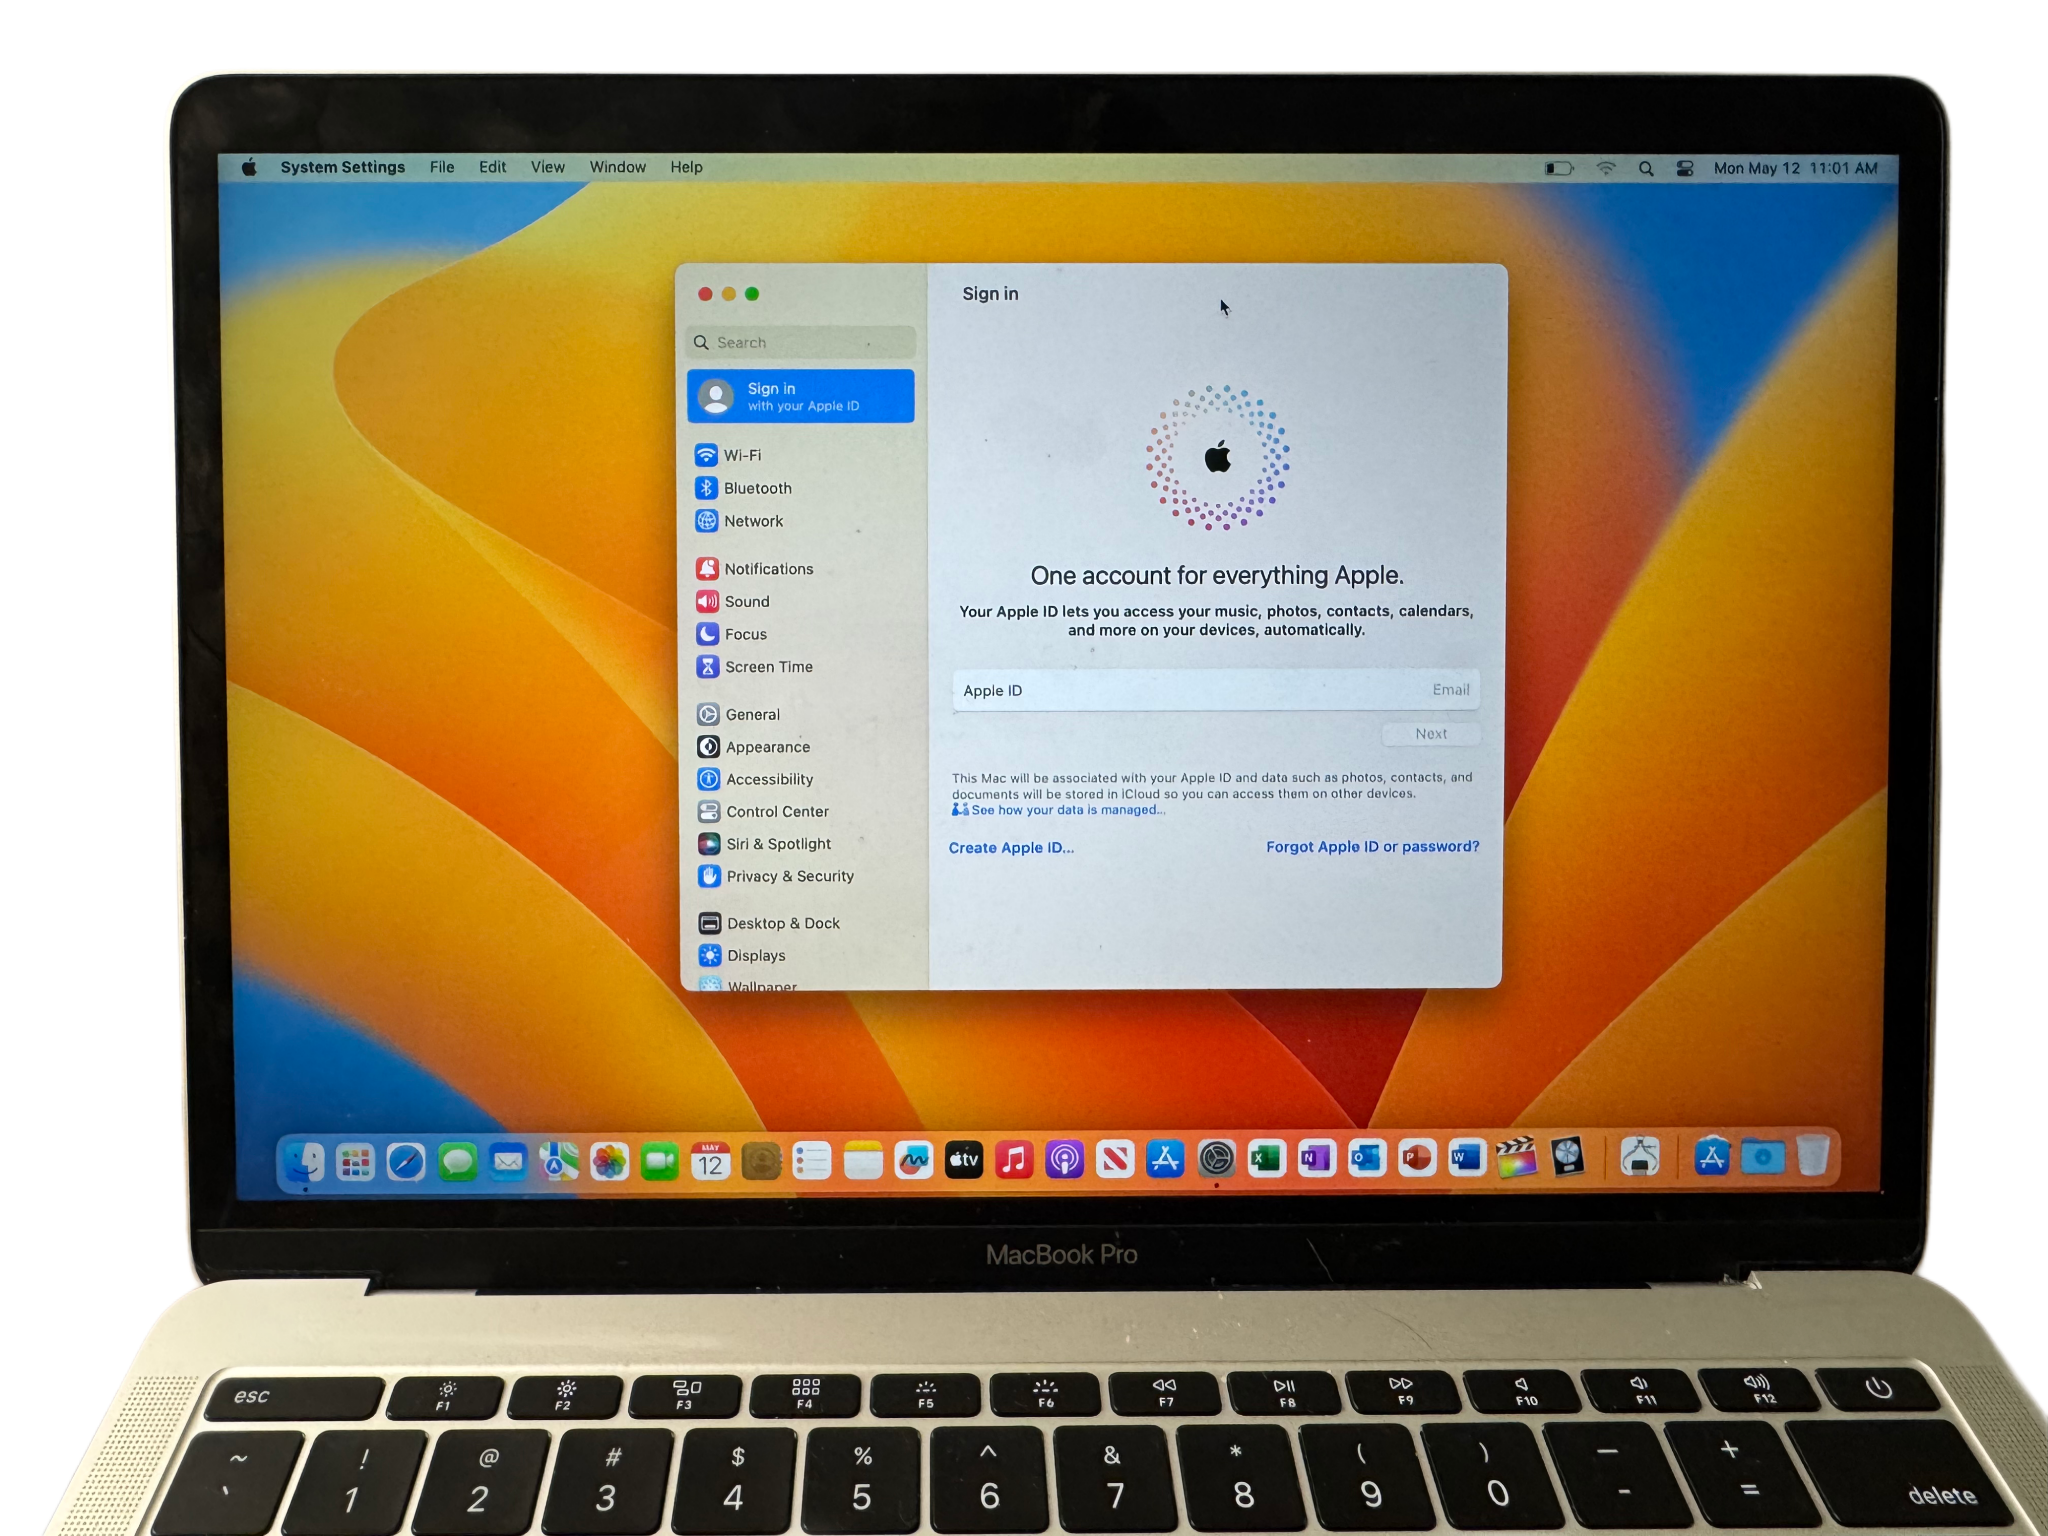Launch Podcasts from the Dock
This screenshot has height=1536, width=2048.
coord(1065,1160)
